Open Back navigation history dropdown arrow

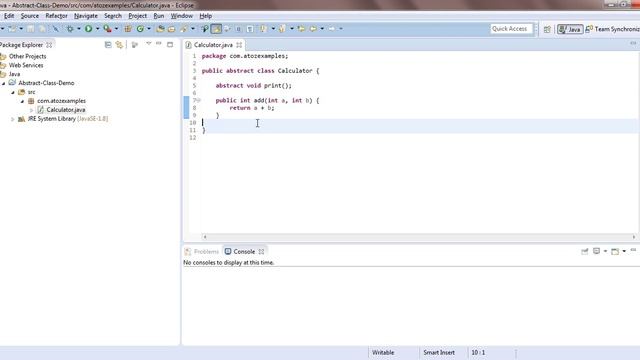[322, 29]
